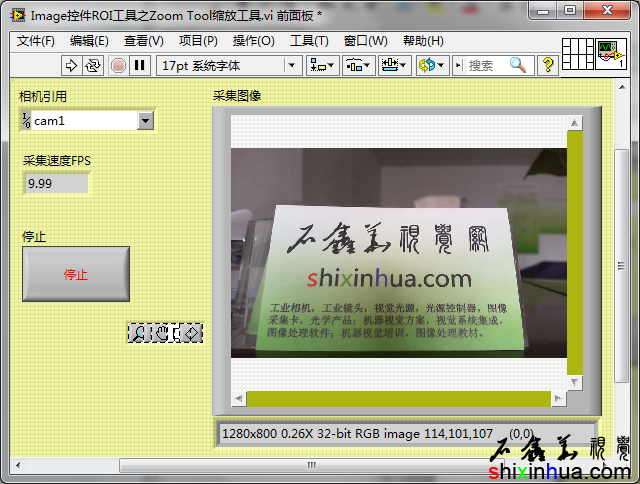Click the window's vertical scrollbar thumb
Image resolution: width=640 pixels, height=484 pixels.
(621, 266)
